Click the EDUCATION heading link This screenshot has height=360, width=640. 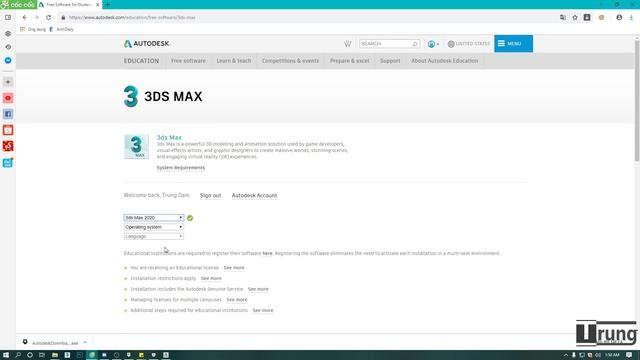click(141, 61)
